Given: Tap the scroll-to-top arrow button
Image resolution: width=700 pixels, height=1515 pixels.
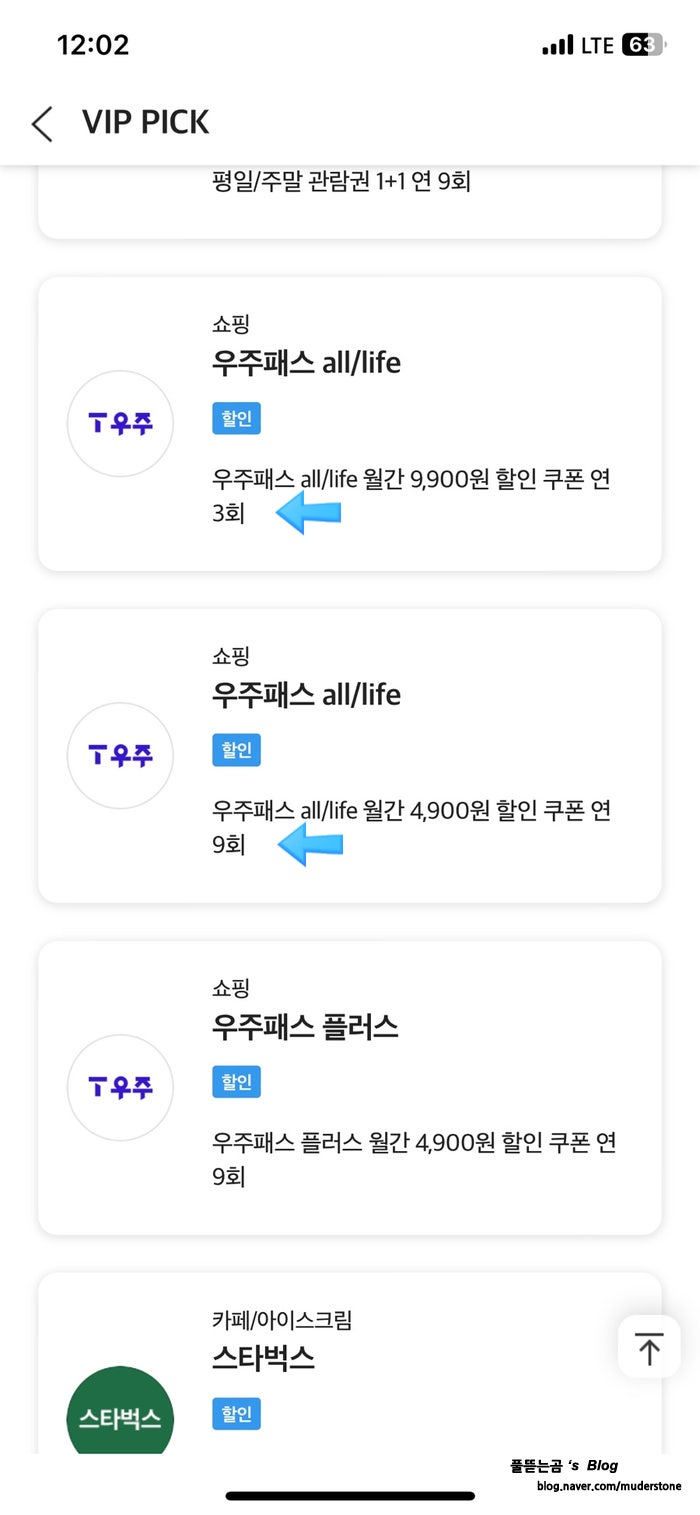Looking at the screenshot, I should coord(649,1348).
